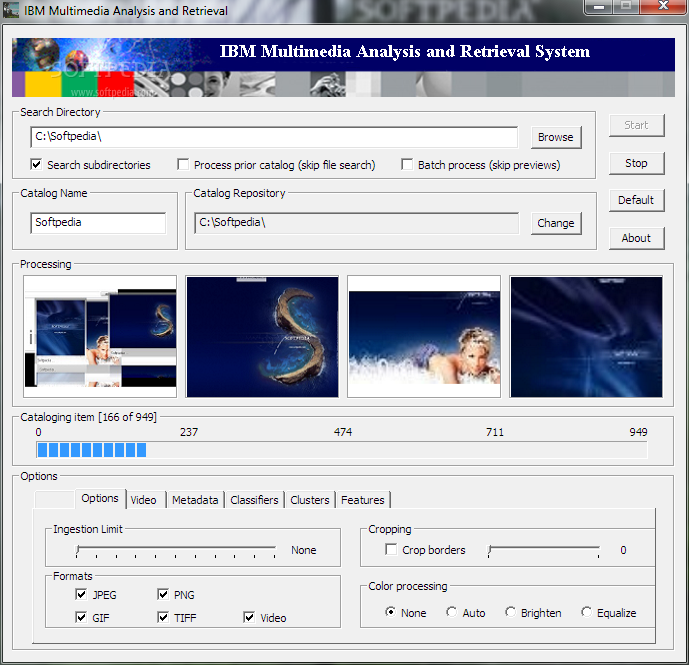The image size is (689, 665).
Task: Click the Ingestion Limit slider
Action: pos(176,550)
